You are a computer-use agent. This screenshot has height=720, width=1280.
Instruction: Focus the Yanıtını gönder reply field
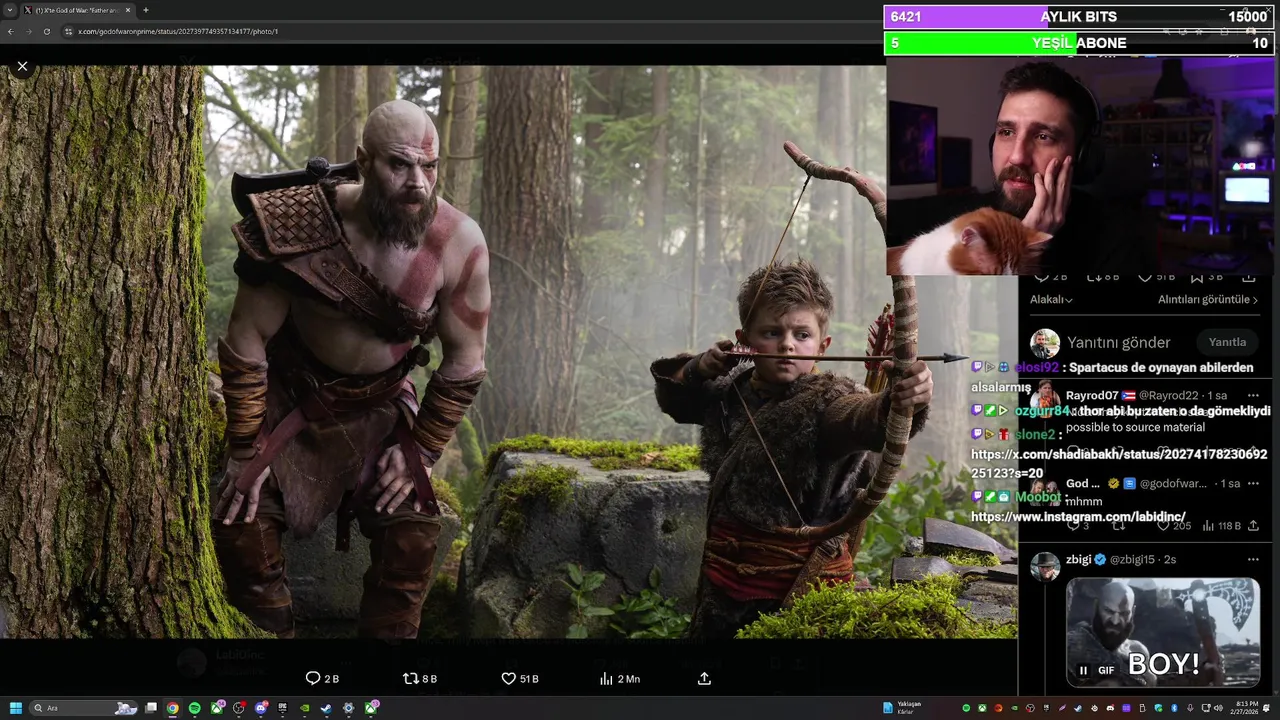coord(1118,343)
